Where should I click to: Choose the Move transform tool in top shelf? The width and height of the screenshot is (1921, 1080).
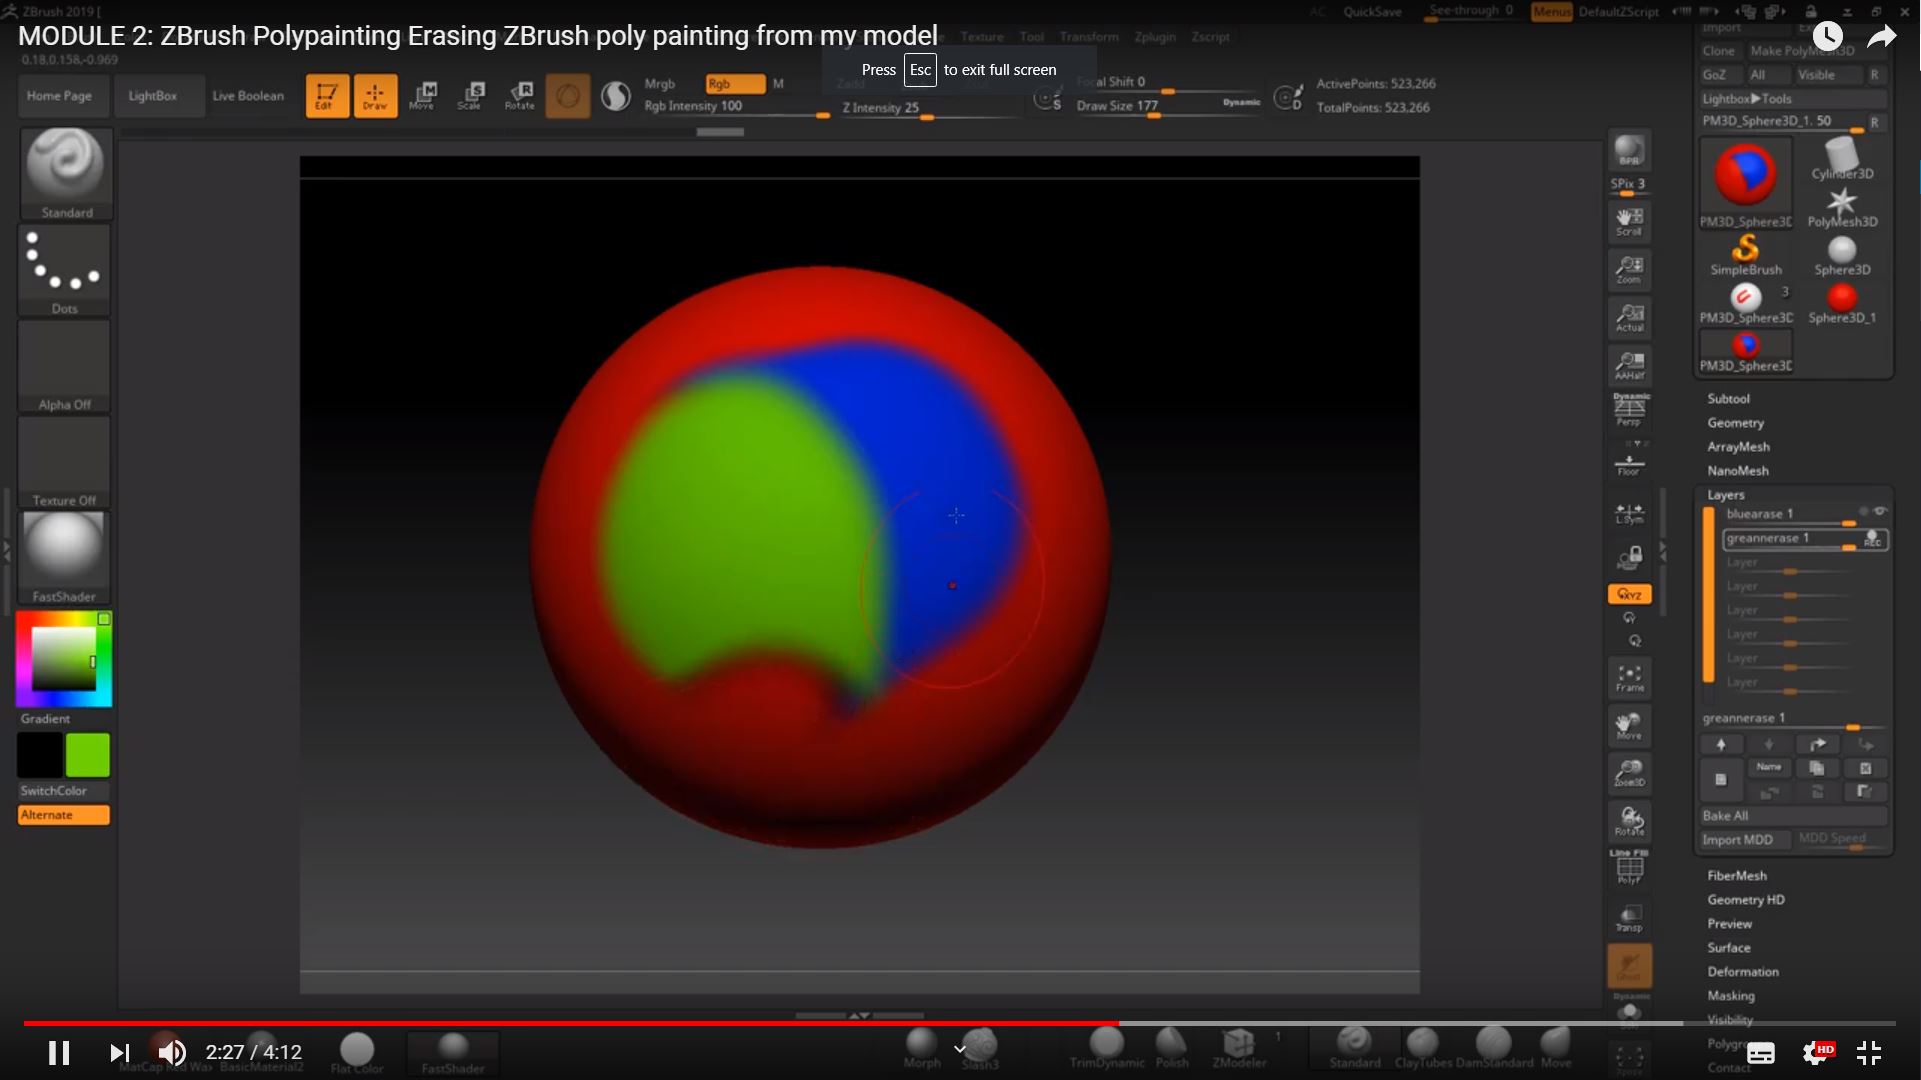click(423, 96)
